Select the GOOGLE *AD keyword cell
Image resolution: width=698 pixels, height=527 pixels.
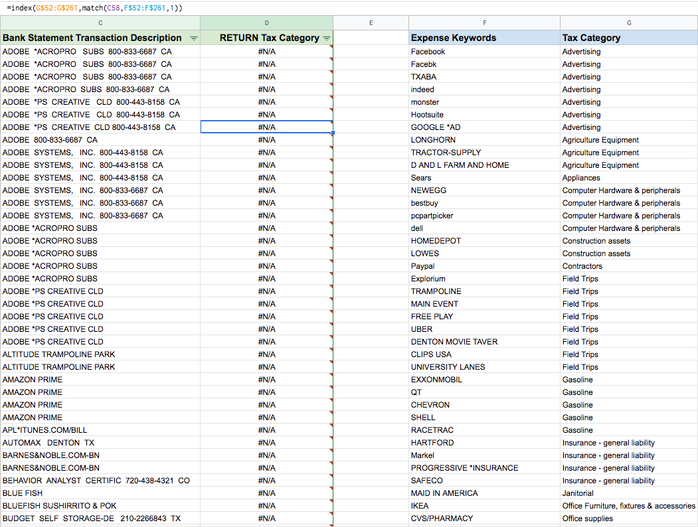pyautogui.click(x=484, y=127)
